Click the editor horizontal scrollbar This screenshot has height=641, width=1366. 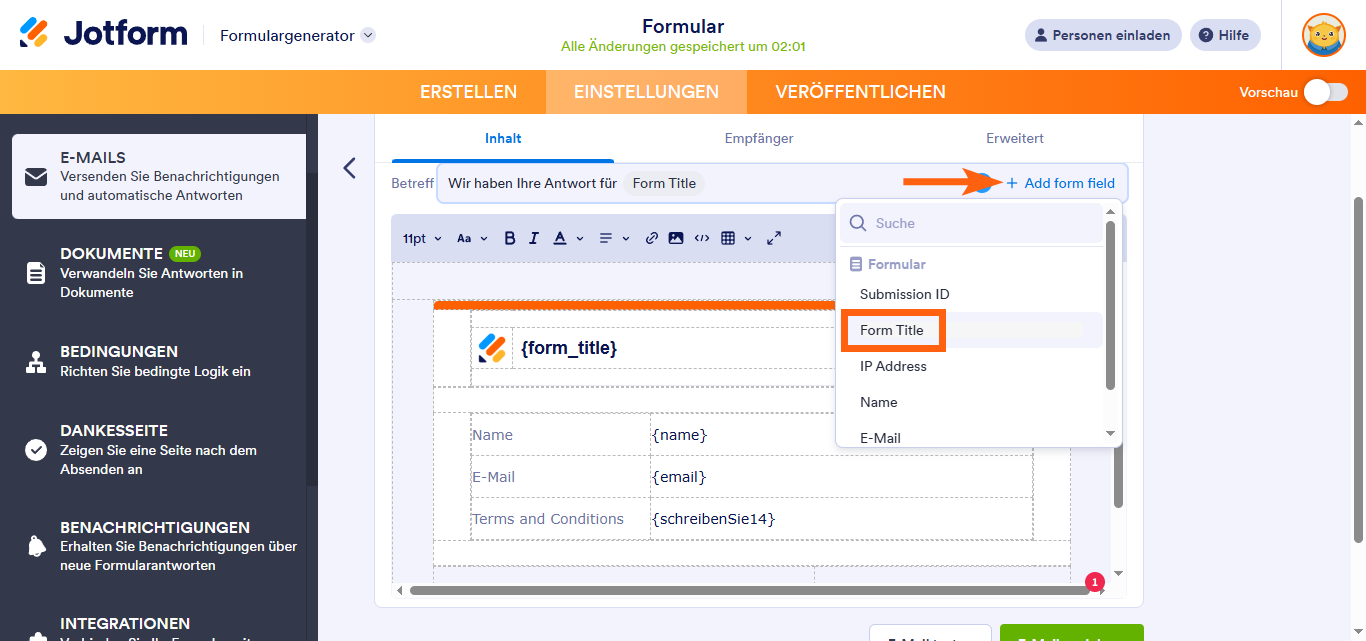[x=748, y=590]
